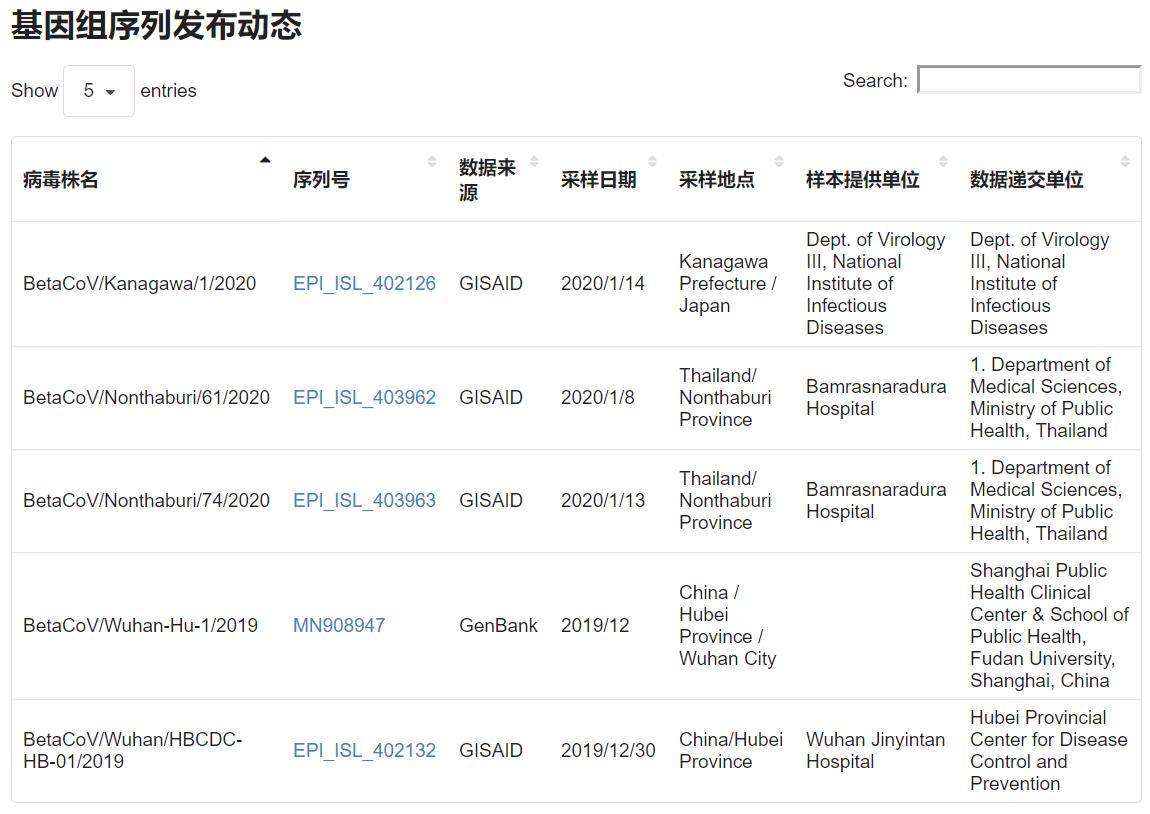Click the sort icon on 数据递交单位 header

1125,161
